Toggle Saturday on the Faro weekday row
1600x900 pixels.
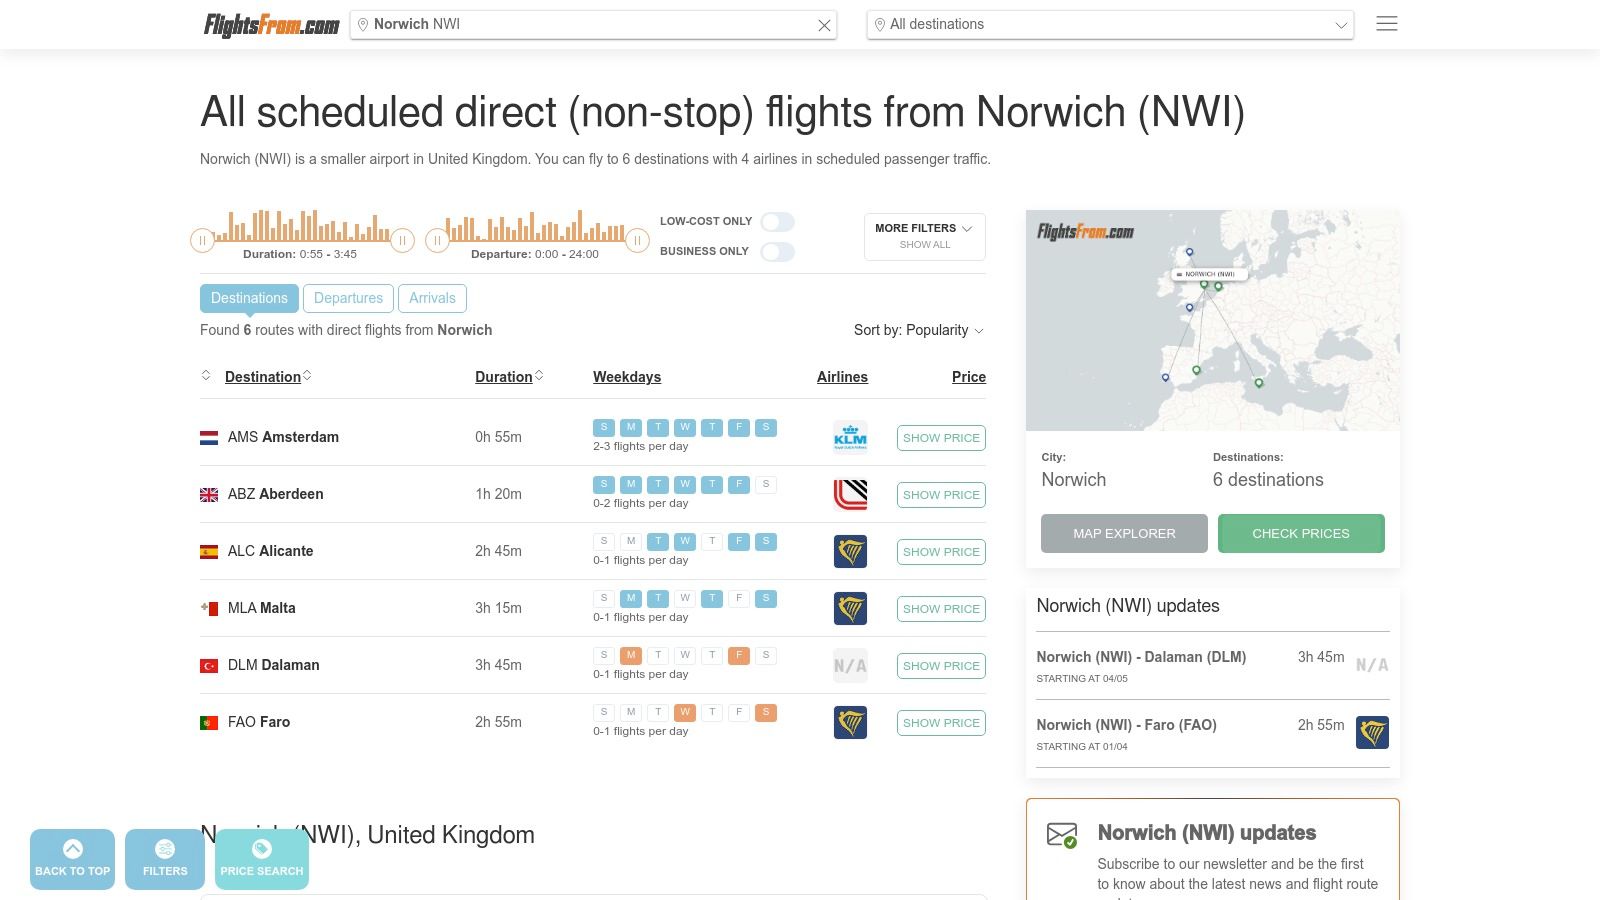pos(766,712)
